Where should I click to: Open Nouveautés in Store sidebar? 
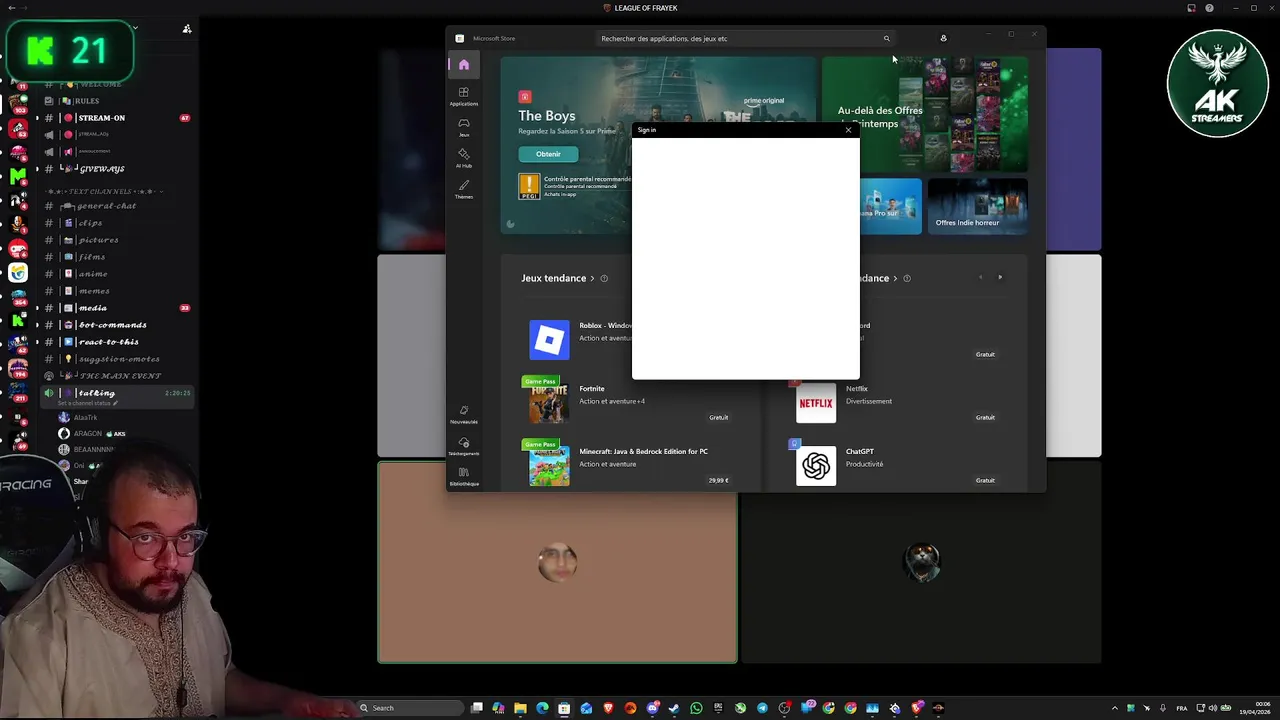click(464, 415)
